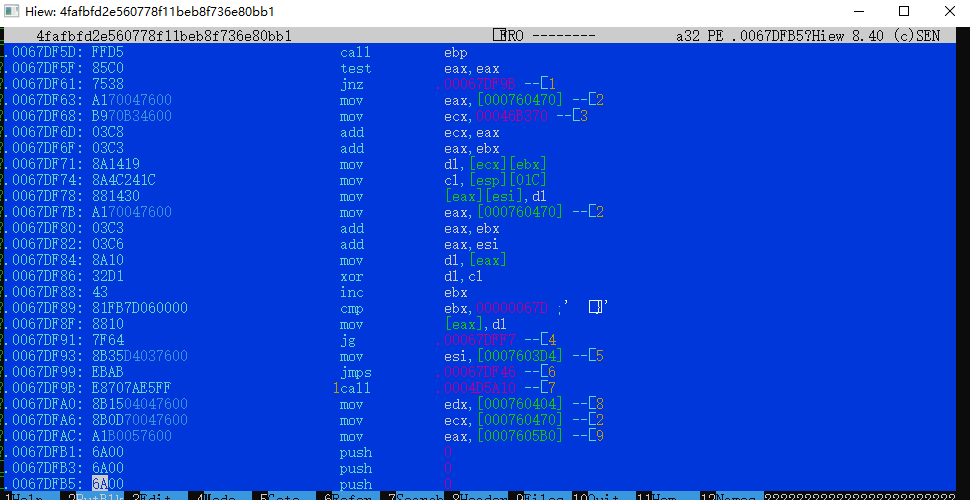This screenshot has width=970, height=500.
Task: Click call target .0004D5A10
Action: (475, 389)
